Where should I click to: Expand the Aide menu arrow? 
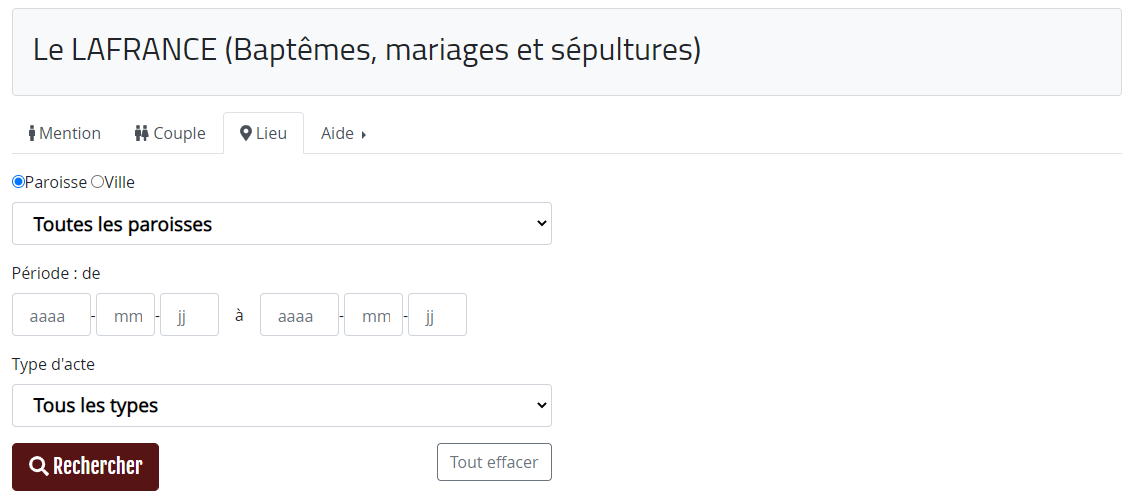coord(364,135)
